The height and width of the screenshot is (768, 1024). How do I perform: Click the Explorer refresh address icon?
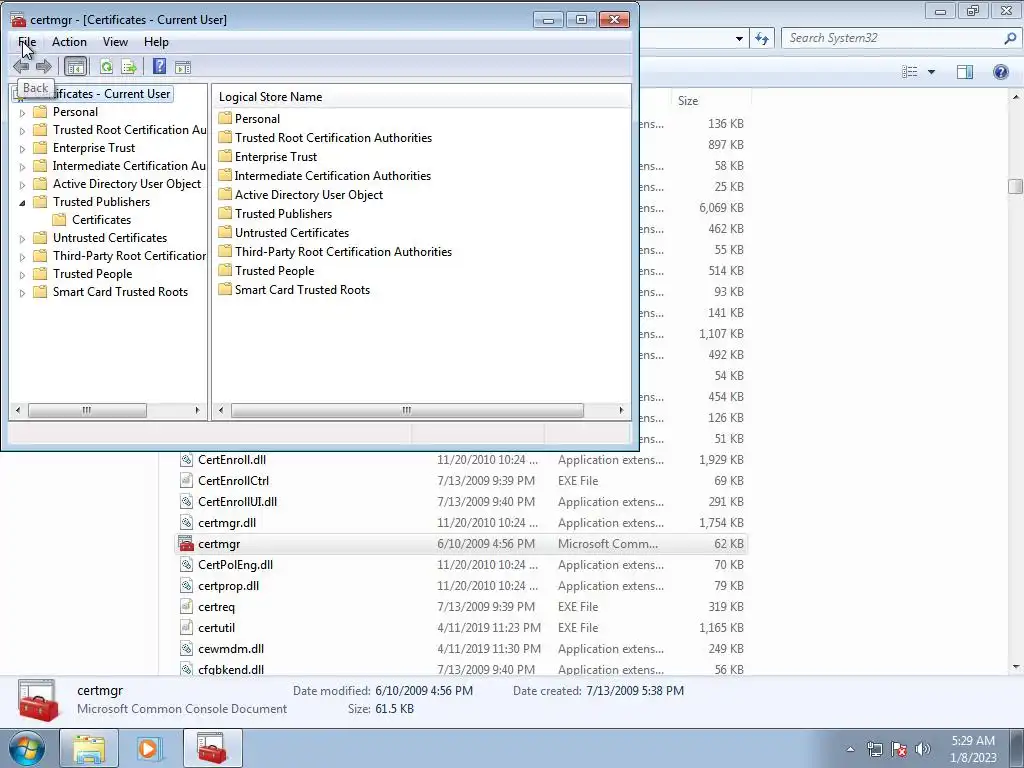click(762, 38)
